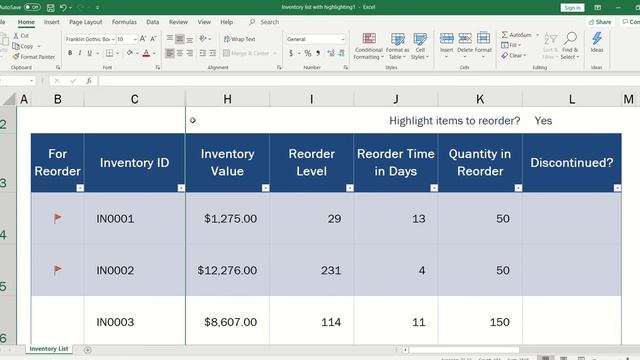Image resolution: width=640 pixels, height=360 pixels.
Task: Click the red Font Color button
Action: pyautogui.click(x=146, y=53)
